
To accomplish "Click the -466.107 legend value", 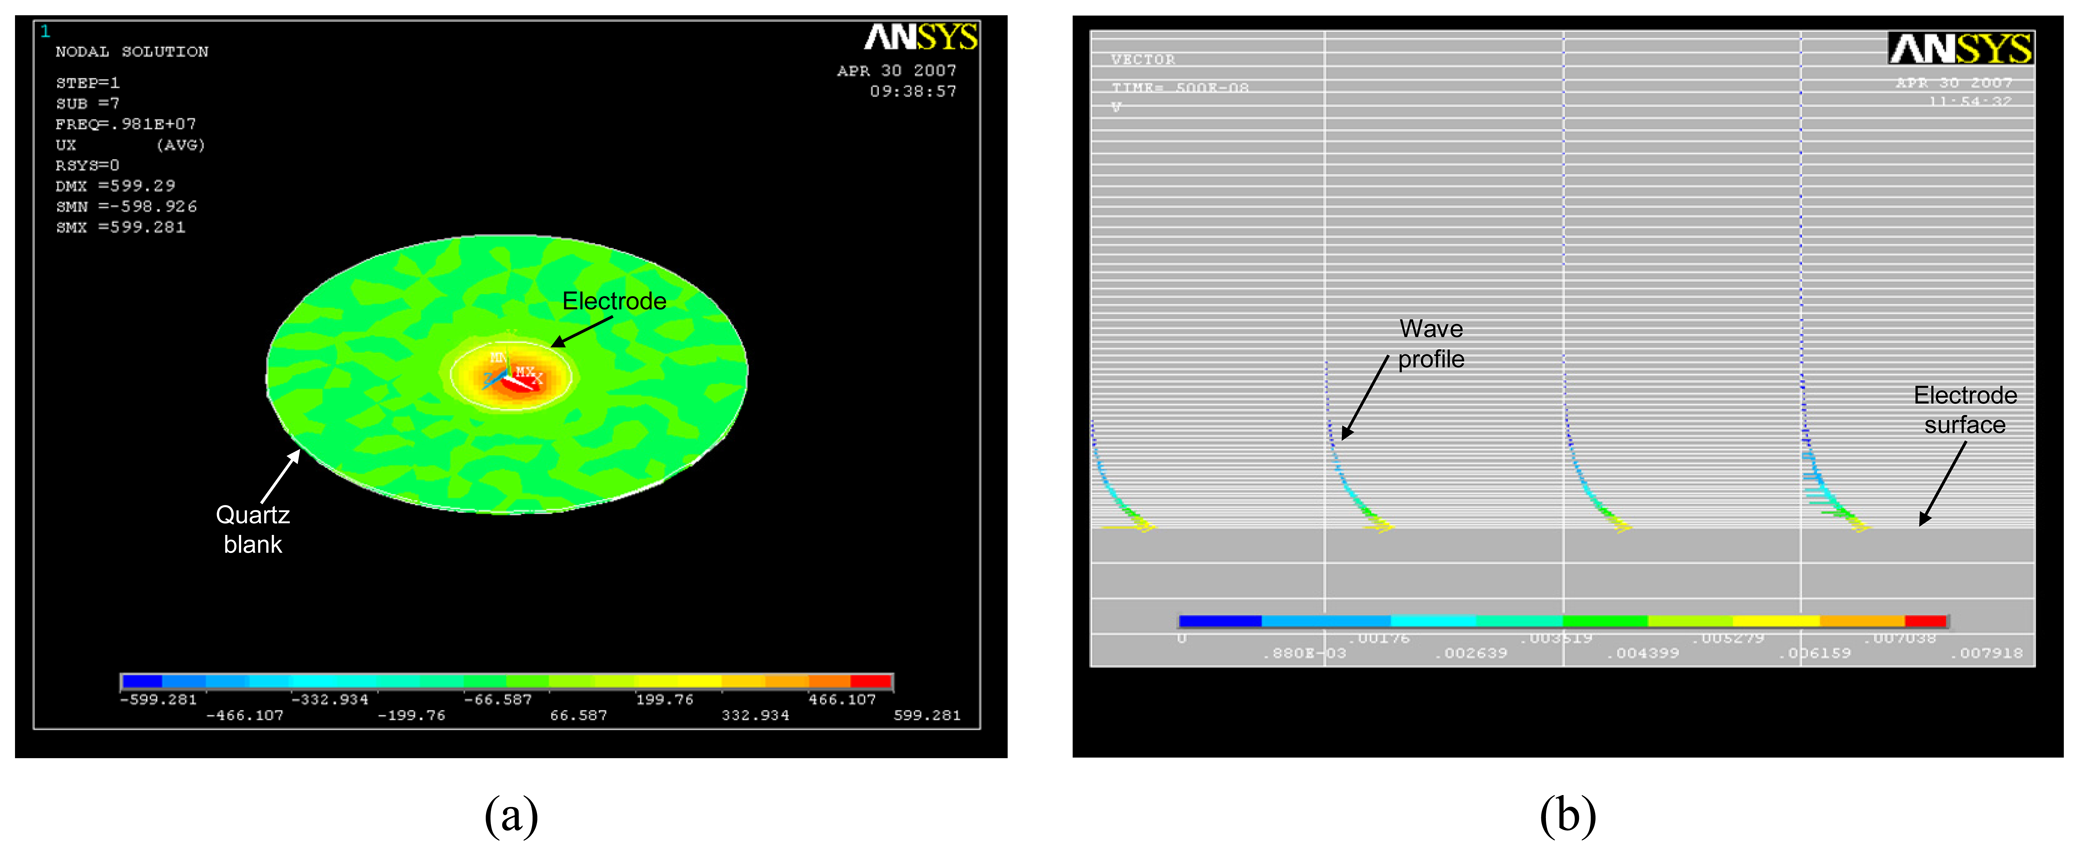I will coord(245,716).
